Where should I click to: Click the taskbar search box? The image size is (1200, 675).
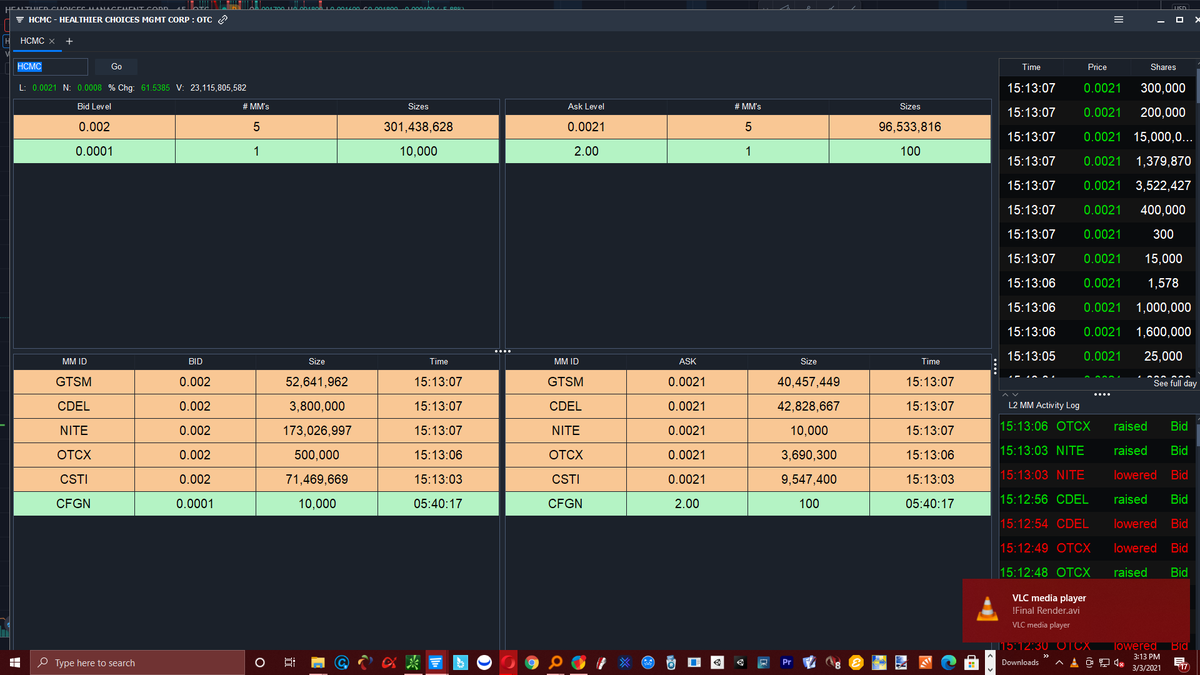tap(137, 662)
